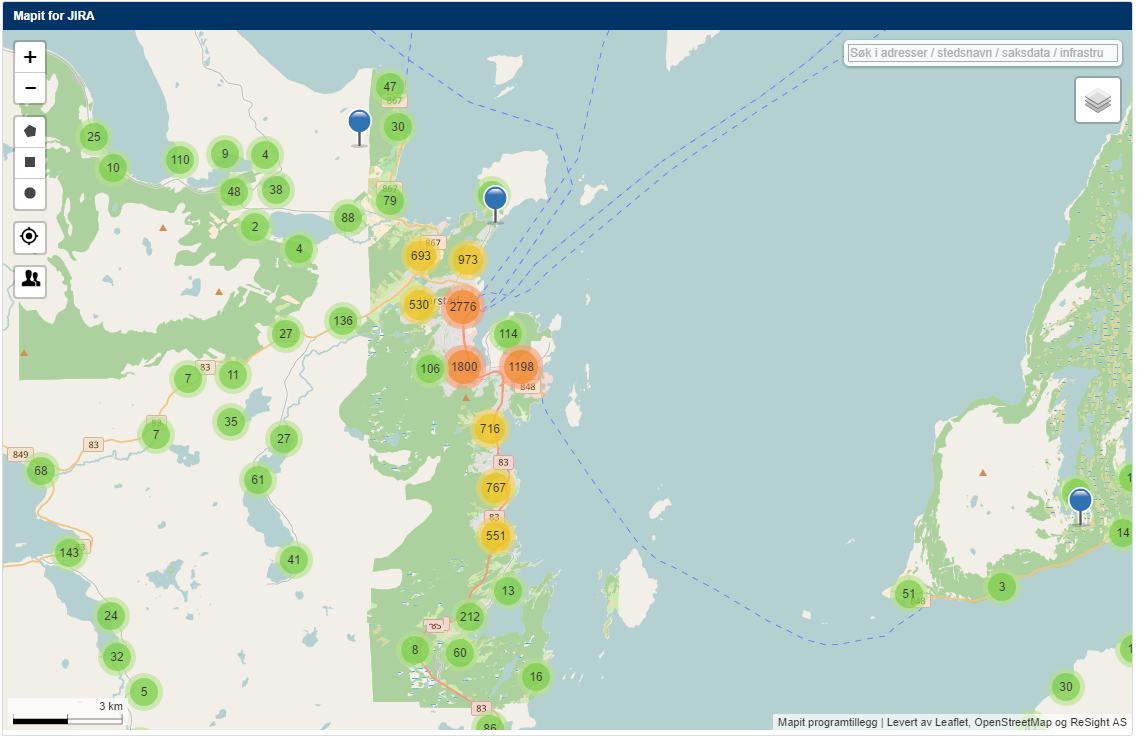The width and height of the screenshot is (1137, 739).
Task: Click the zoom out minus button
Action: tap(30, 88)
